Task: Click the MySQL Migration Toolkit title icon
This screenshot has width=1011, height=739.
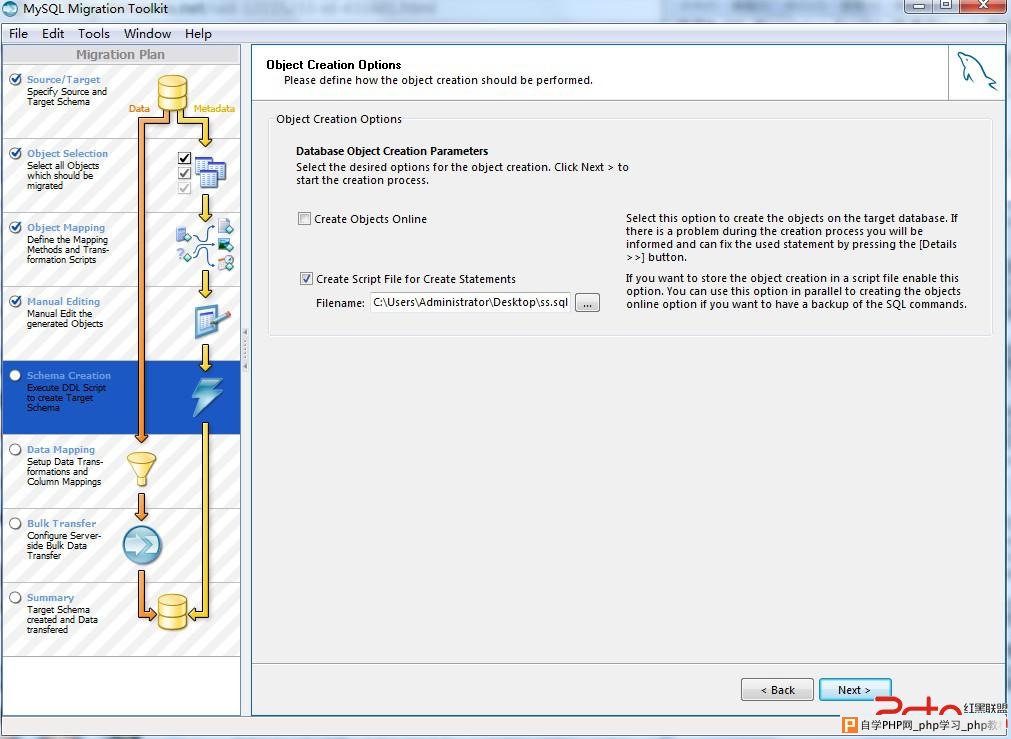Action: [x=10, y=9]
